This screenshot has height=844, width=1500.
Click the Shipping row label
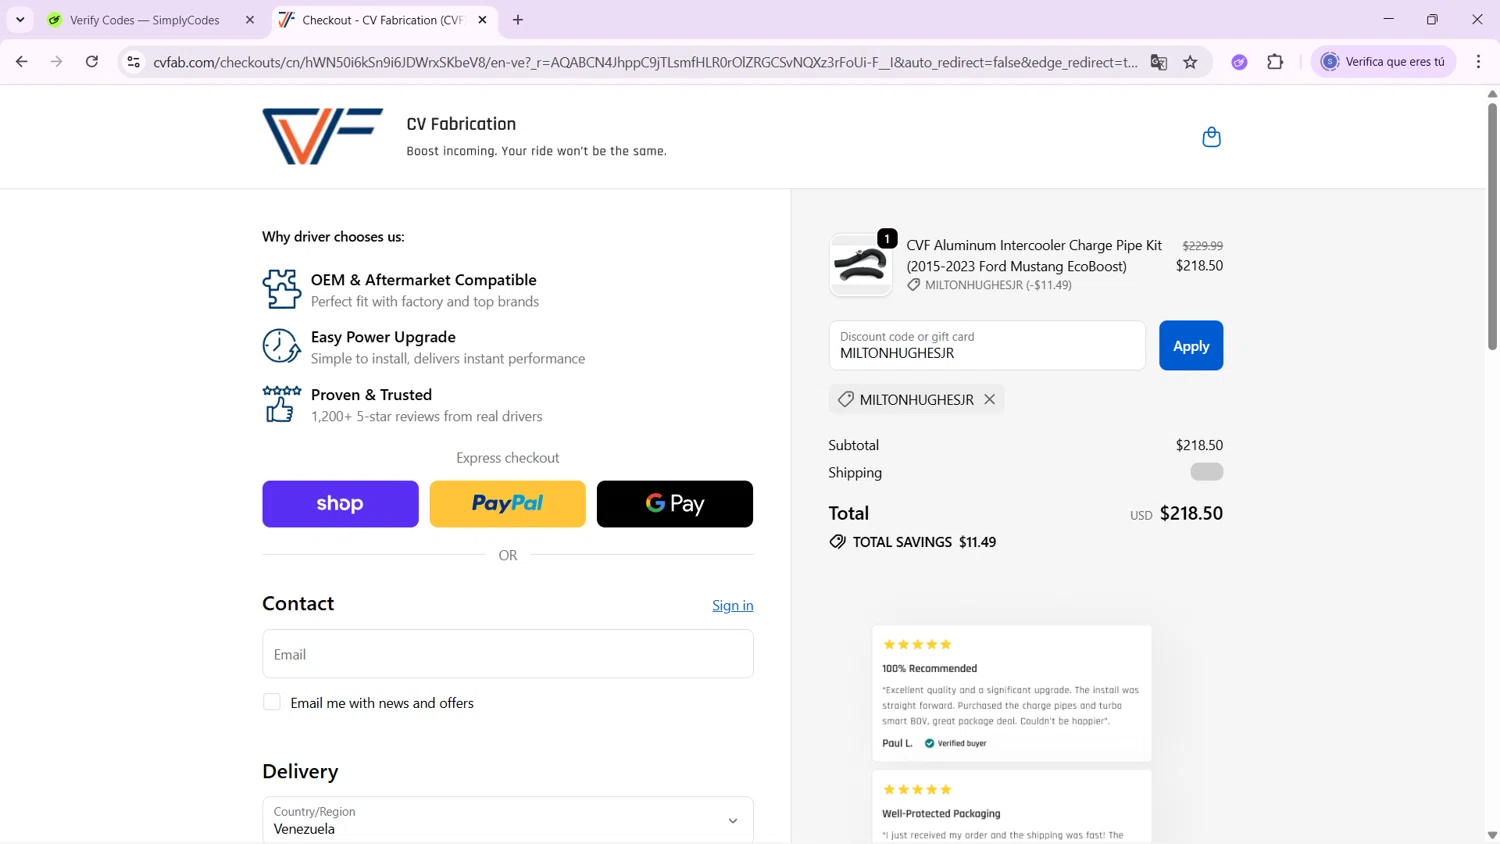tap(855, 472)
